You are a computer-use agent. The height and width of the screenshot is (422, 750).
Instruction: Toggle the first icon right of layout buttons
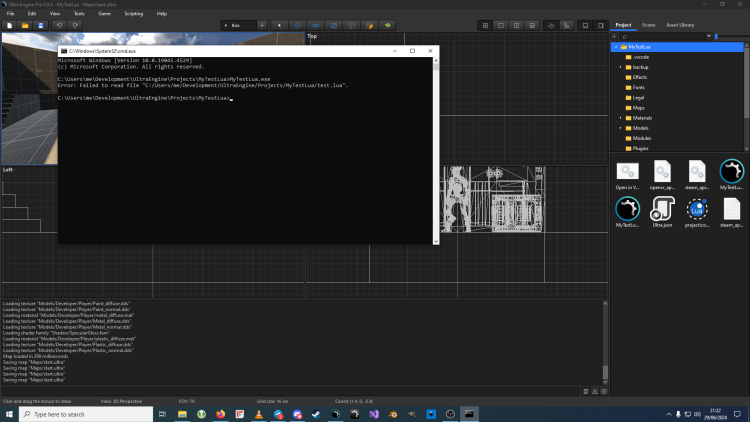[x=551, y=25]
